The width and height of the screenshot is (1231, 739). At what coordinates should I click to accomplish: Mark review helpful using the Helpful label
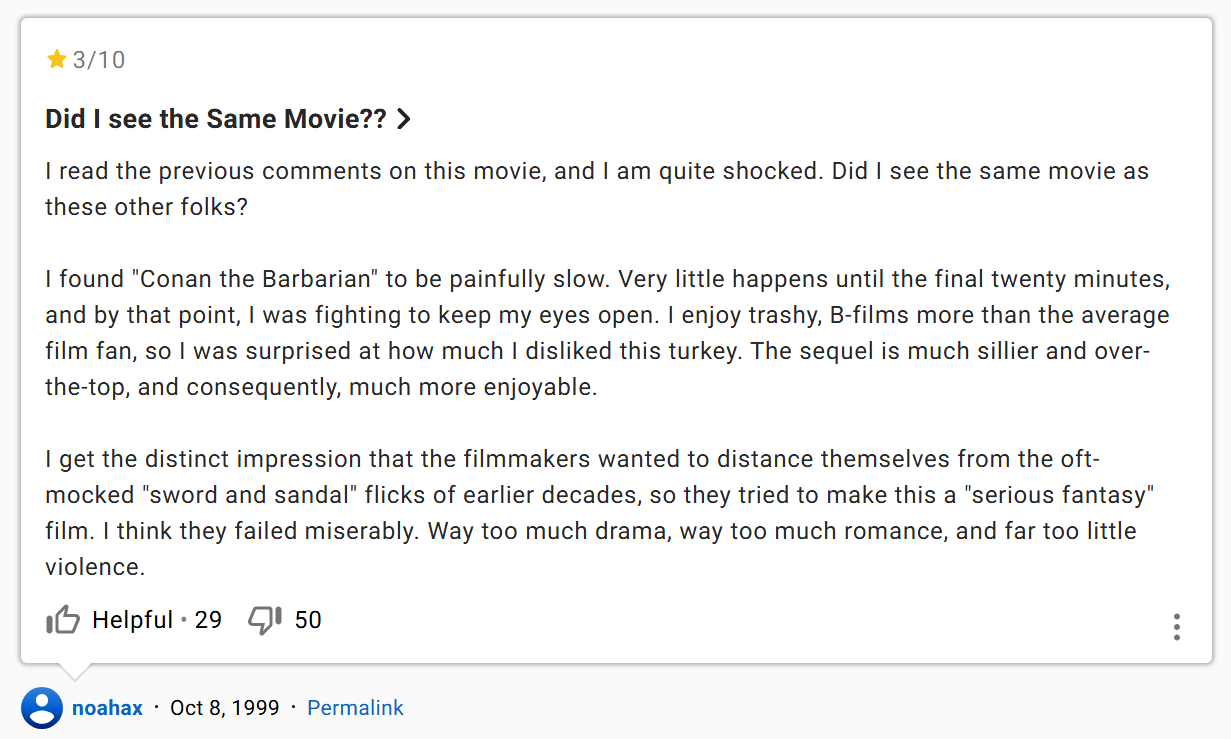pyautogui.click(x=133, y=620)
